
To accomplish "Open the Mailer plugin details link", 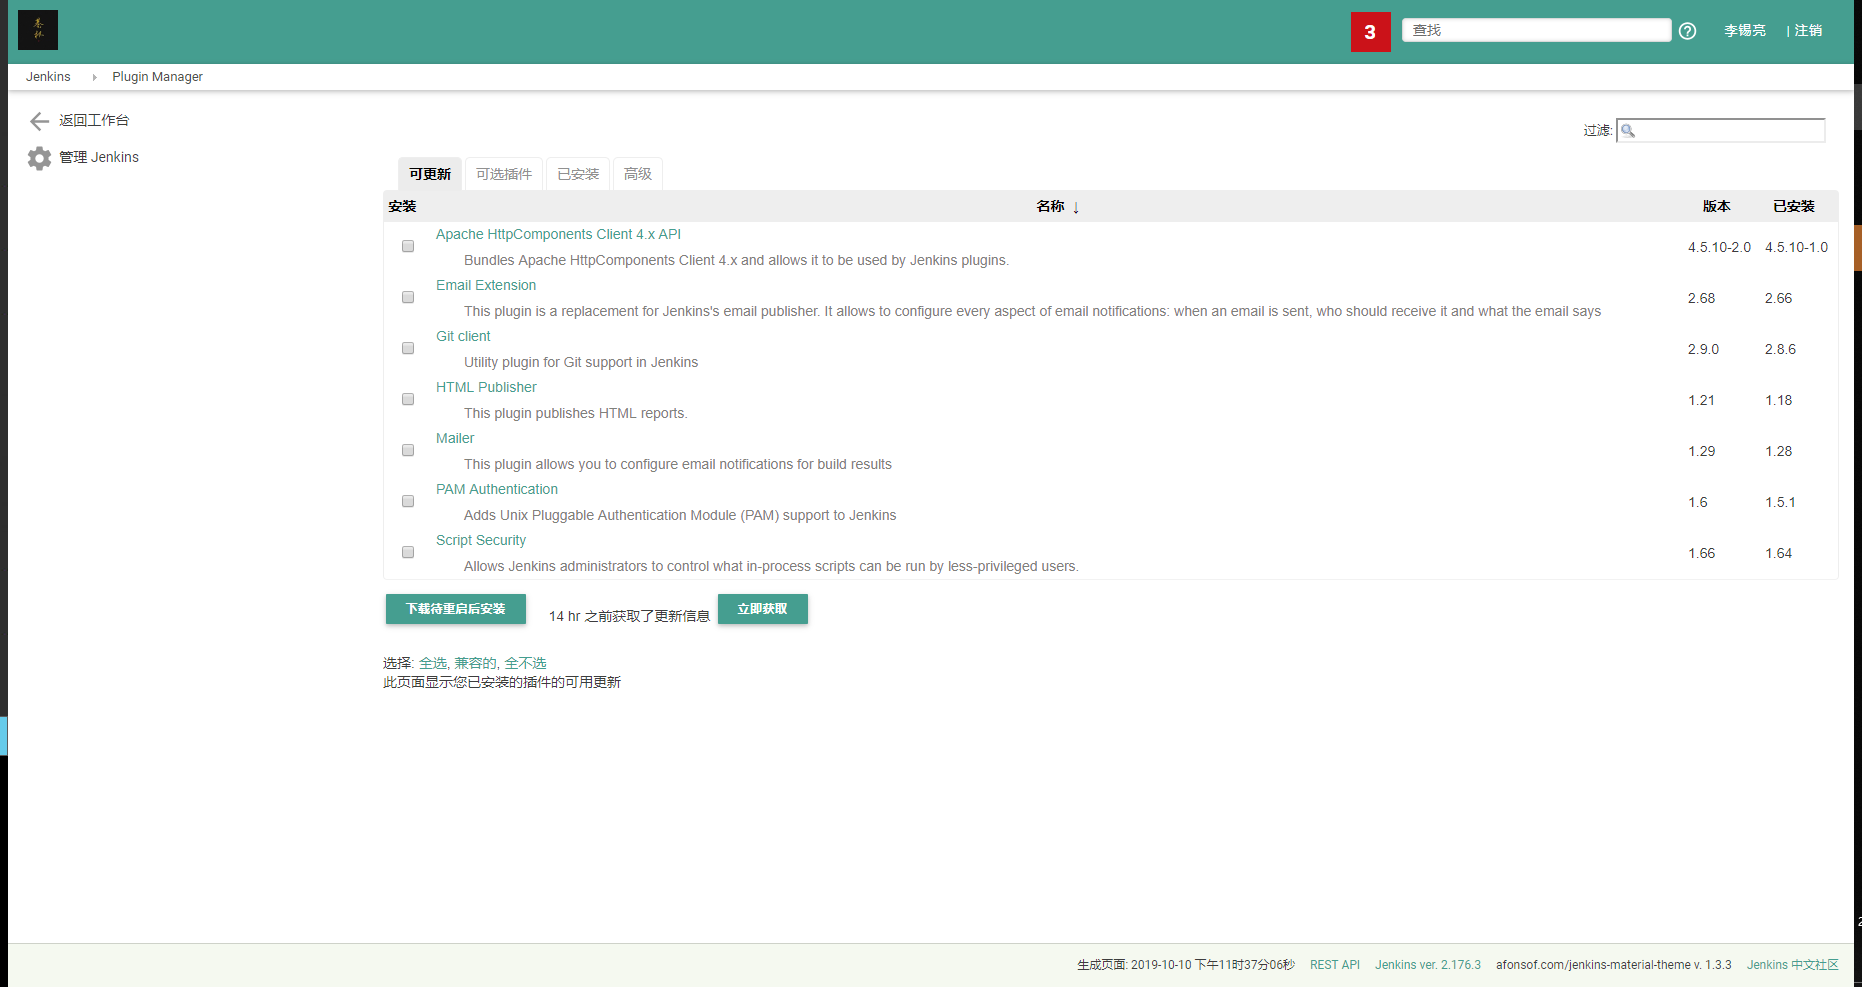I will click(x=454, y=438).
